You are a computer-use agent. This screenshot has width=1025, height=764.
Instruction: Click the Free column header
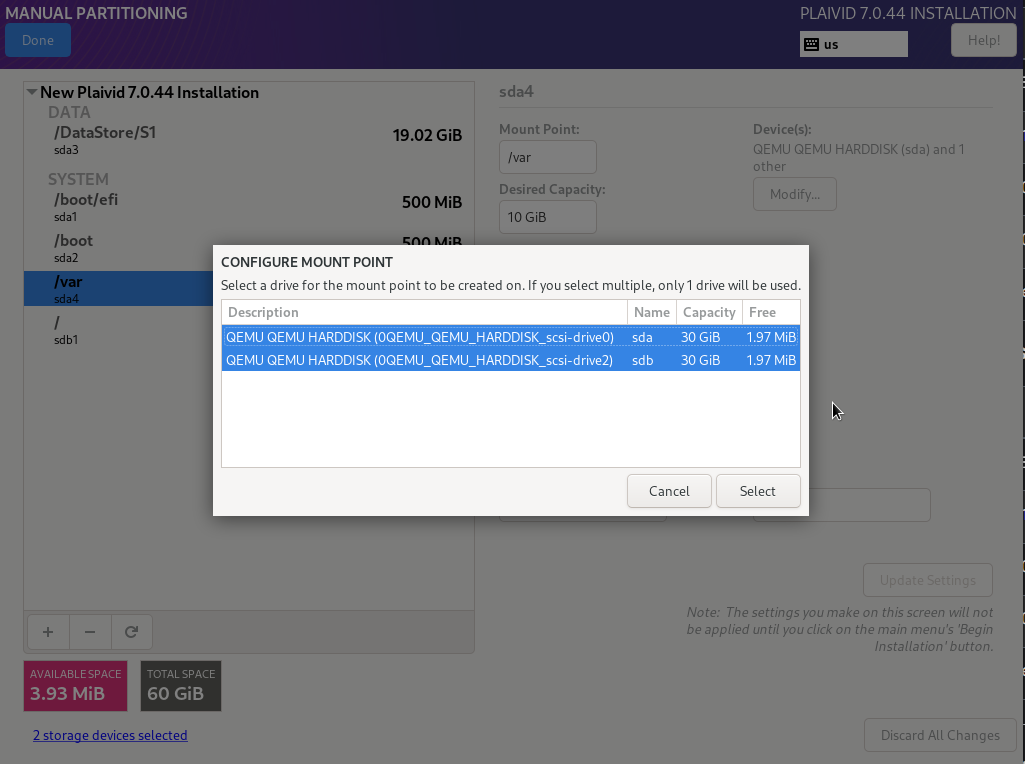pos(771,312)
